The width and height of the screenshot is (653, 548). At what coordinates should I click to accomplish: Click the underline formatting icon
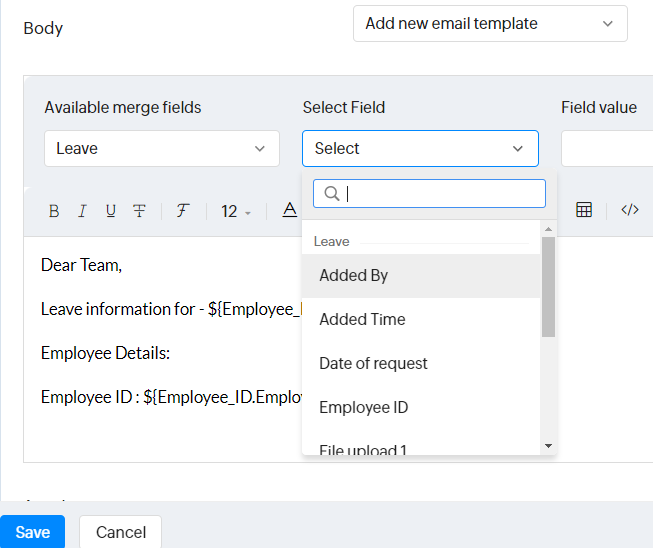110,211
